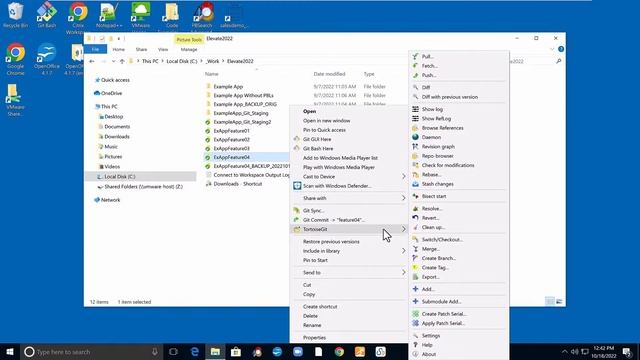Click the Daemon globe icon
The width and height of the screenshot is (640, 360).
[x=415, y=137]
